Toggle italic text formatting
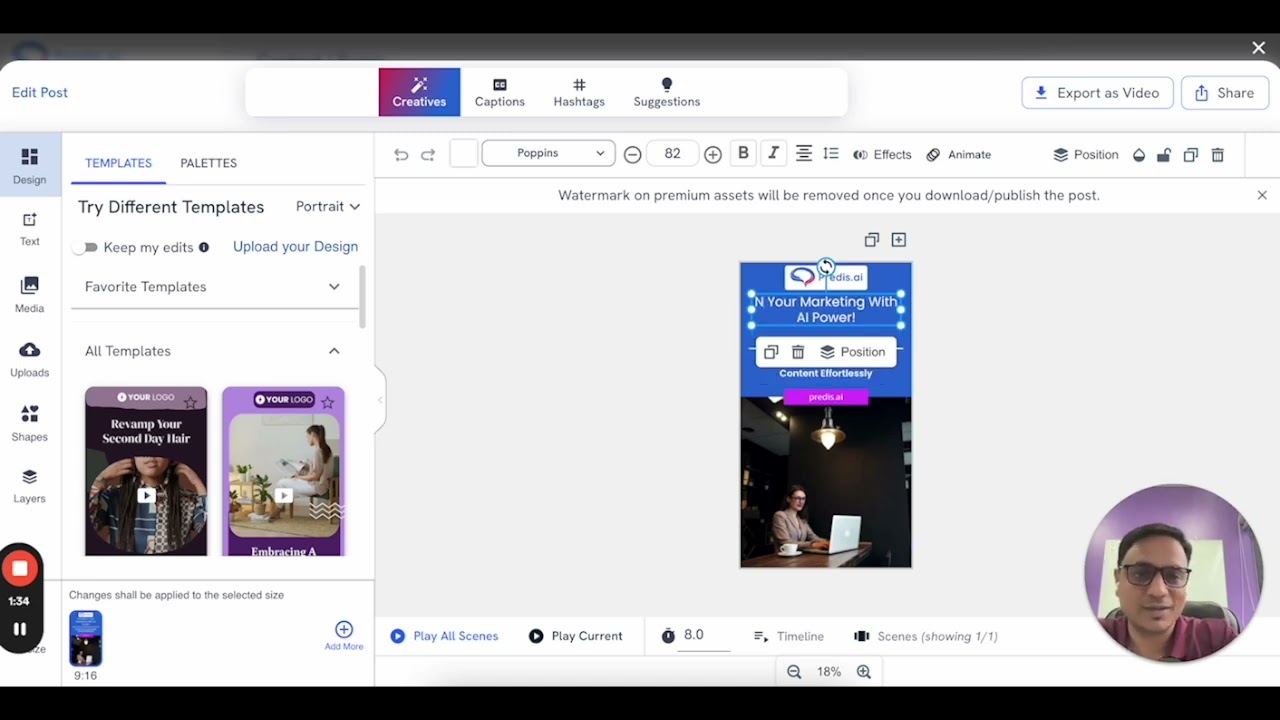Screen dimensions: 1280x720 [x=773, y=153]
